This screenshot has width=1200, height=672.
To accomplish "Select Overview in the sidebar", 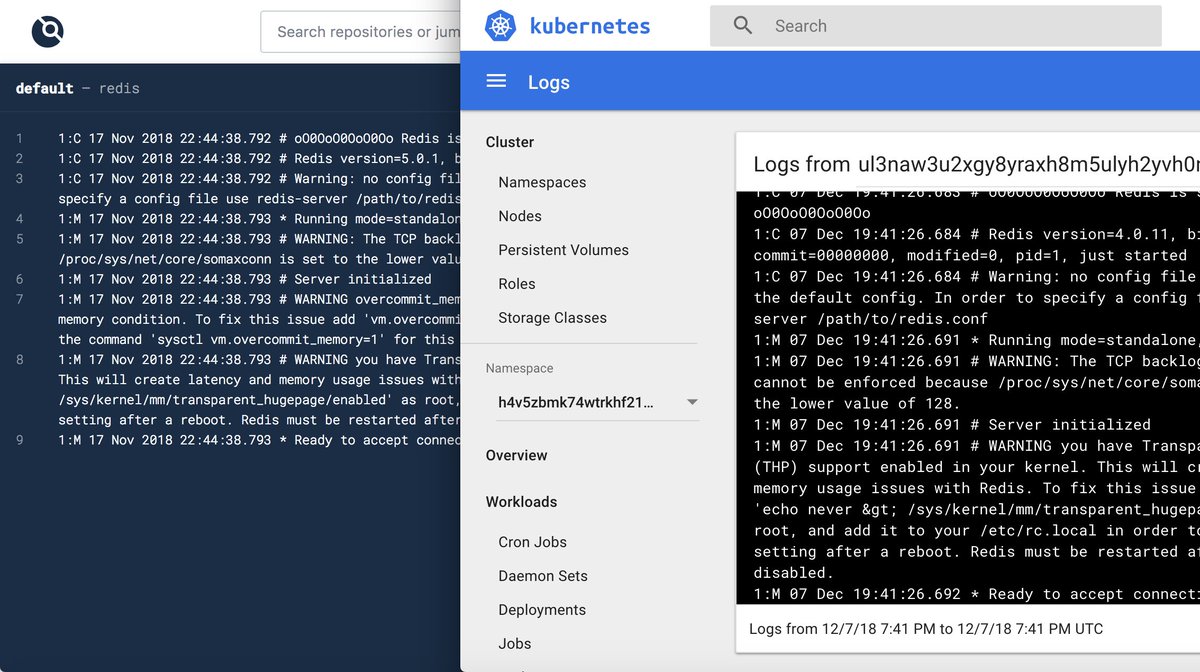I will 517,455.
